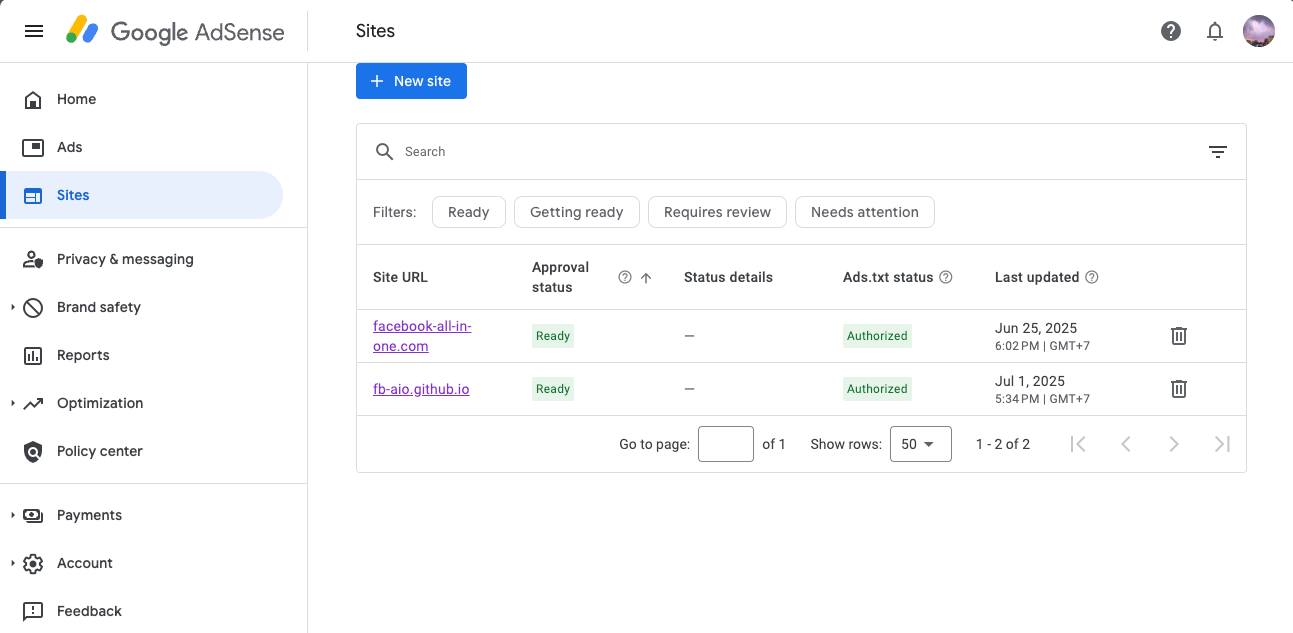1293x633 pixels.
Task: Click the Optimization trend arrow icon
Action: pyautogui.click(x=33, y=403)
